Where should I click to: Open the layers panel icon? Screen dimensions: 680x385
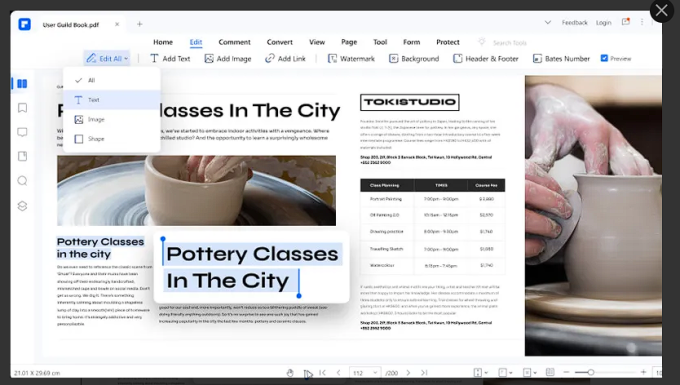(x=22, y=206)
